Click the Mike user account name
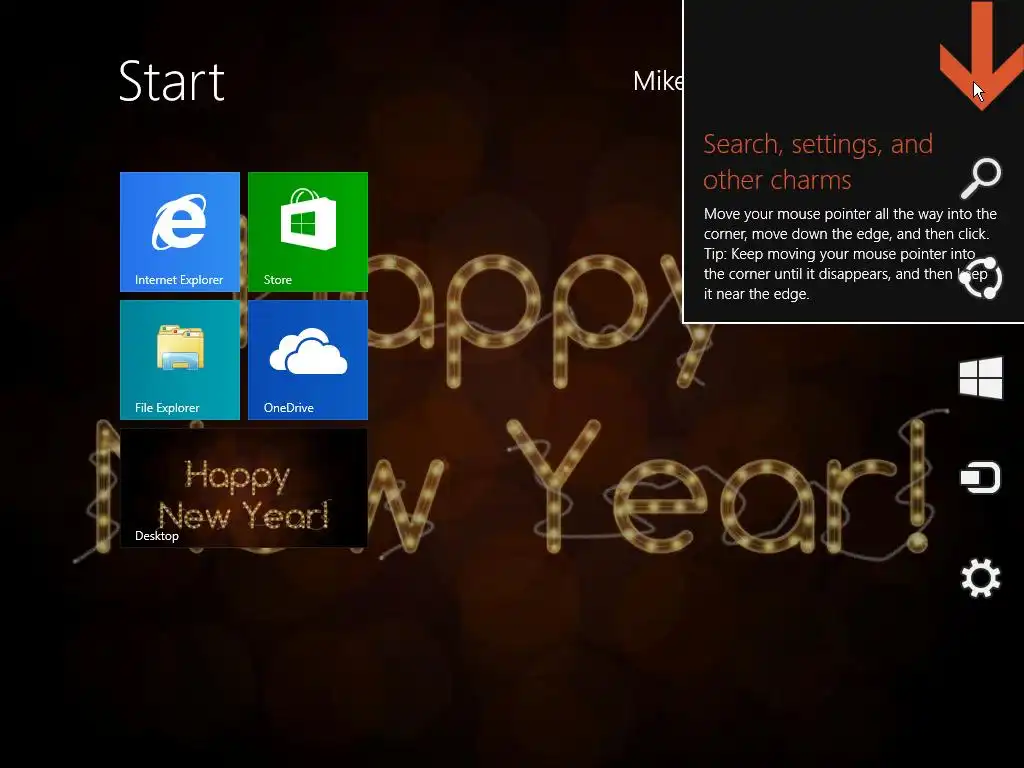 (658, 81)
